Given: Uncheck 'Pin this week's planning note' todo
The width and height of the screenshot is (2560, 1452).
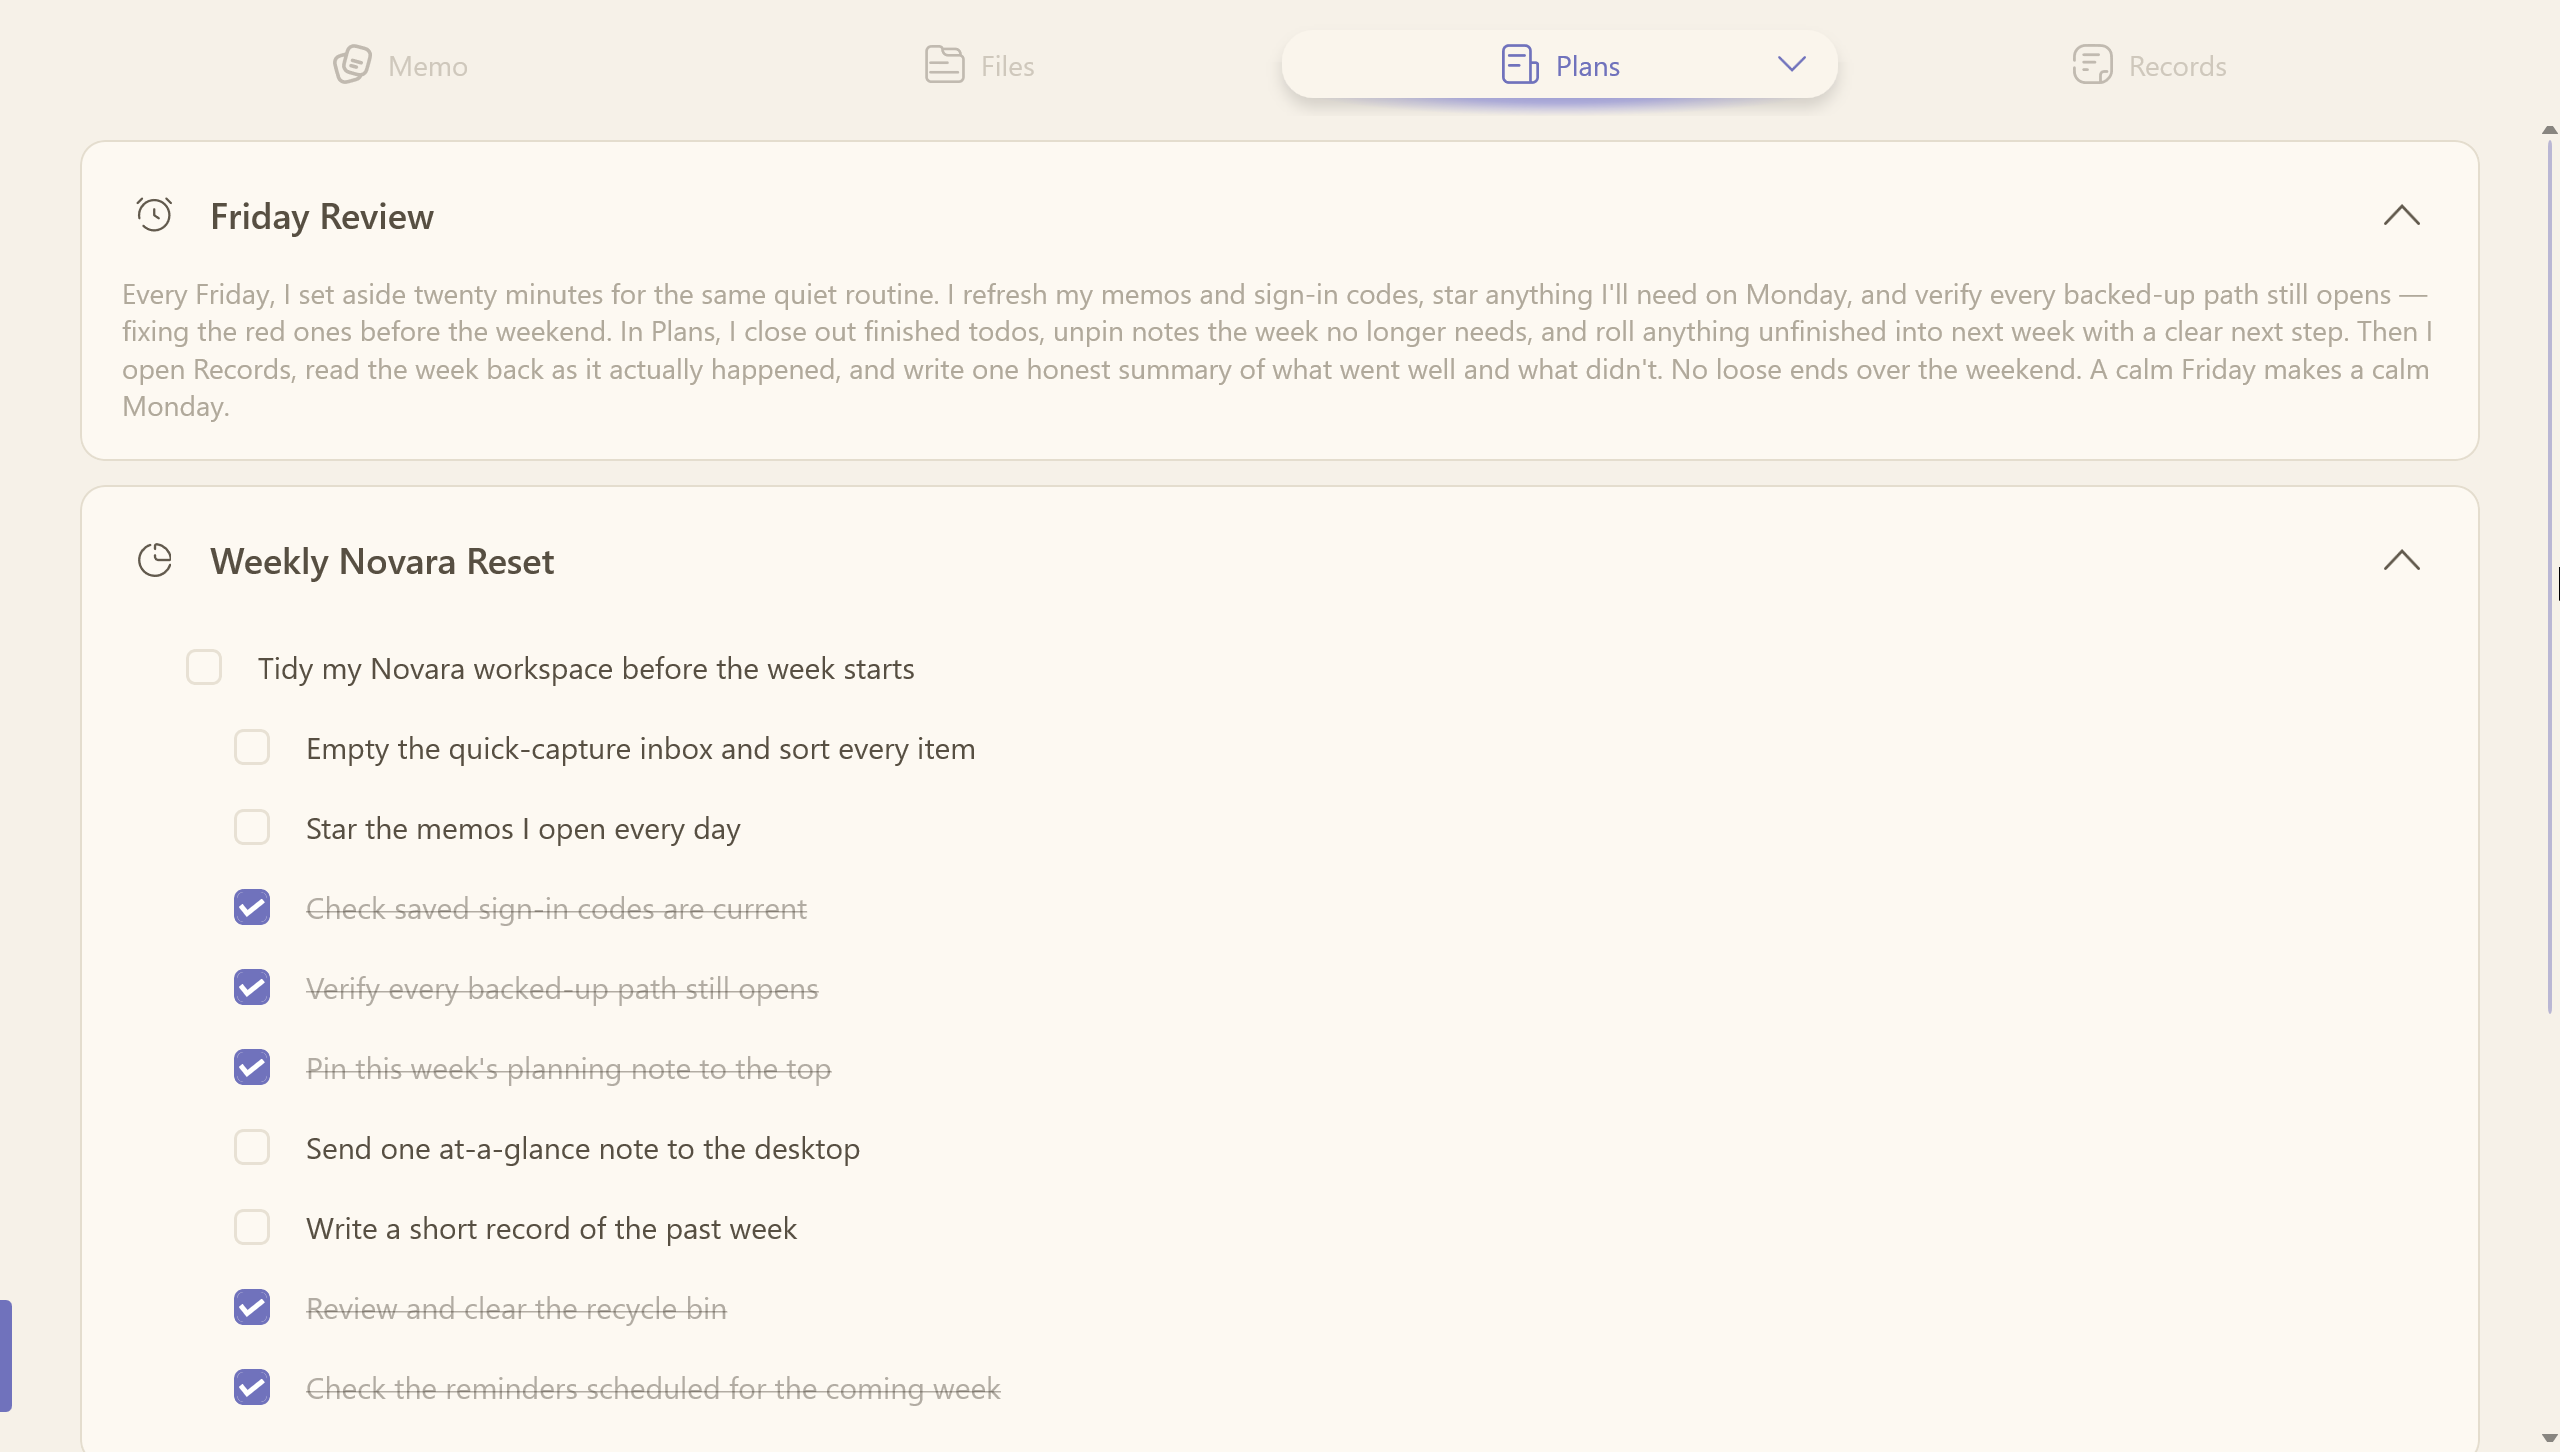Looking at the screenshot, I should pyautogui.click(x=252, y=1067).
